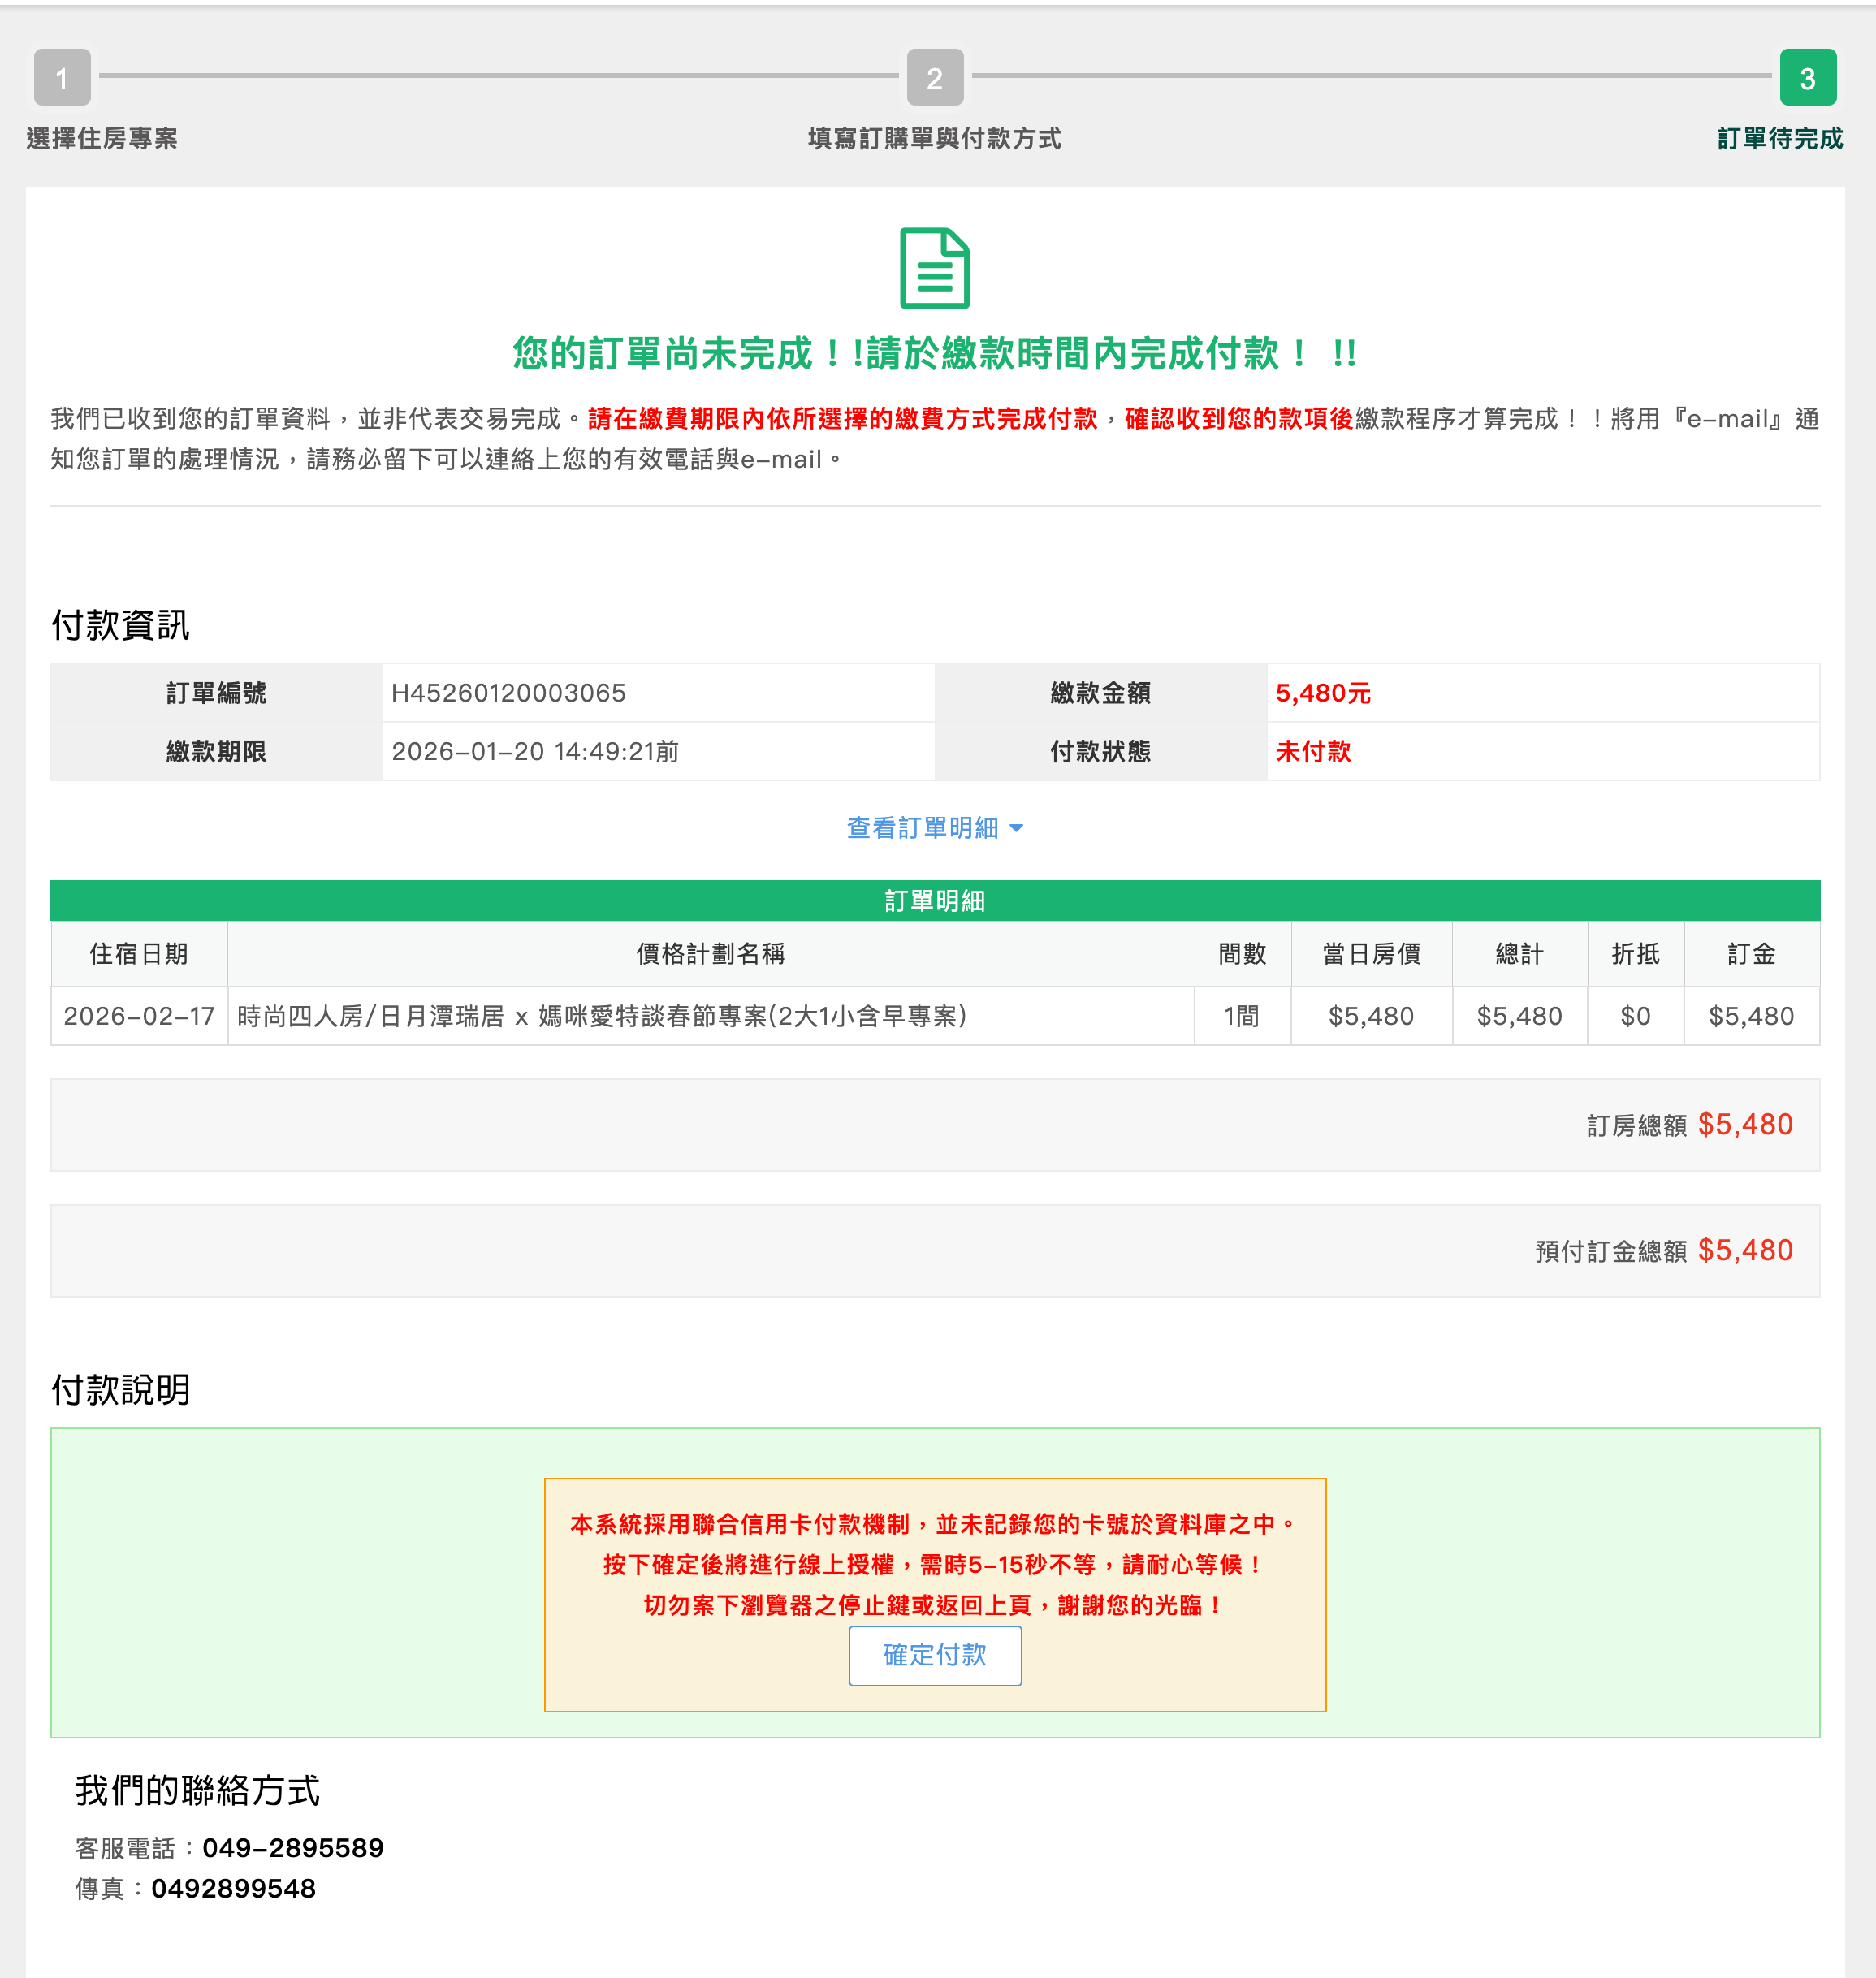
Task: Click the 5,480元 payment amount
Action: click(x=1322, y=693)
